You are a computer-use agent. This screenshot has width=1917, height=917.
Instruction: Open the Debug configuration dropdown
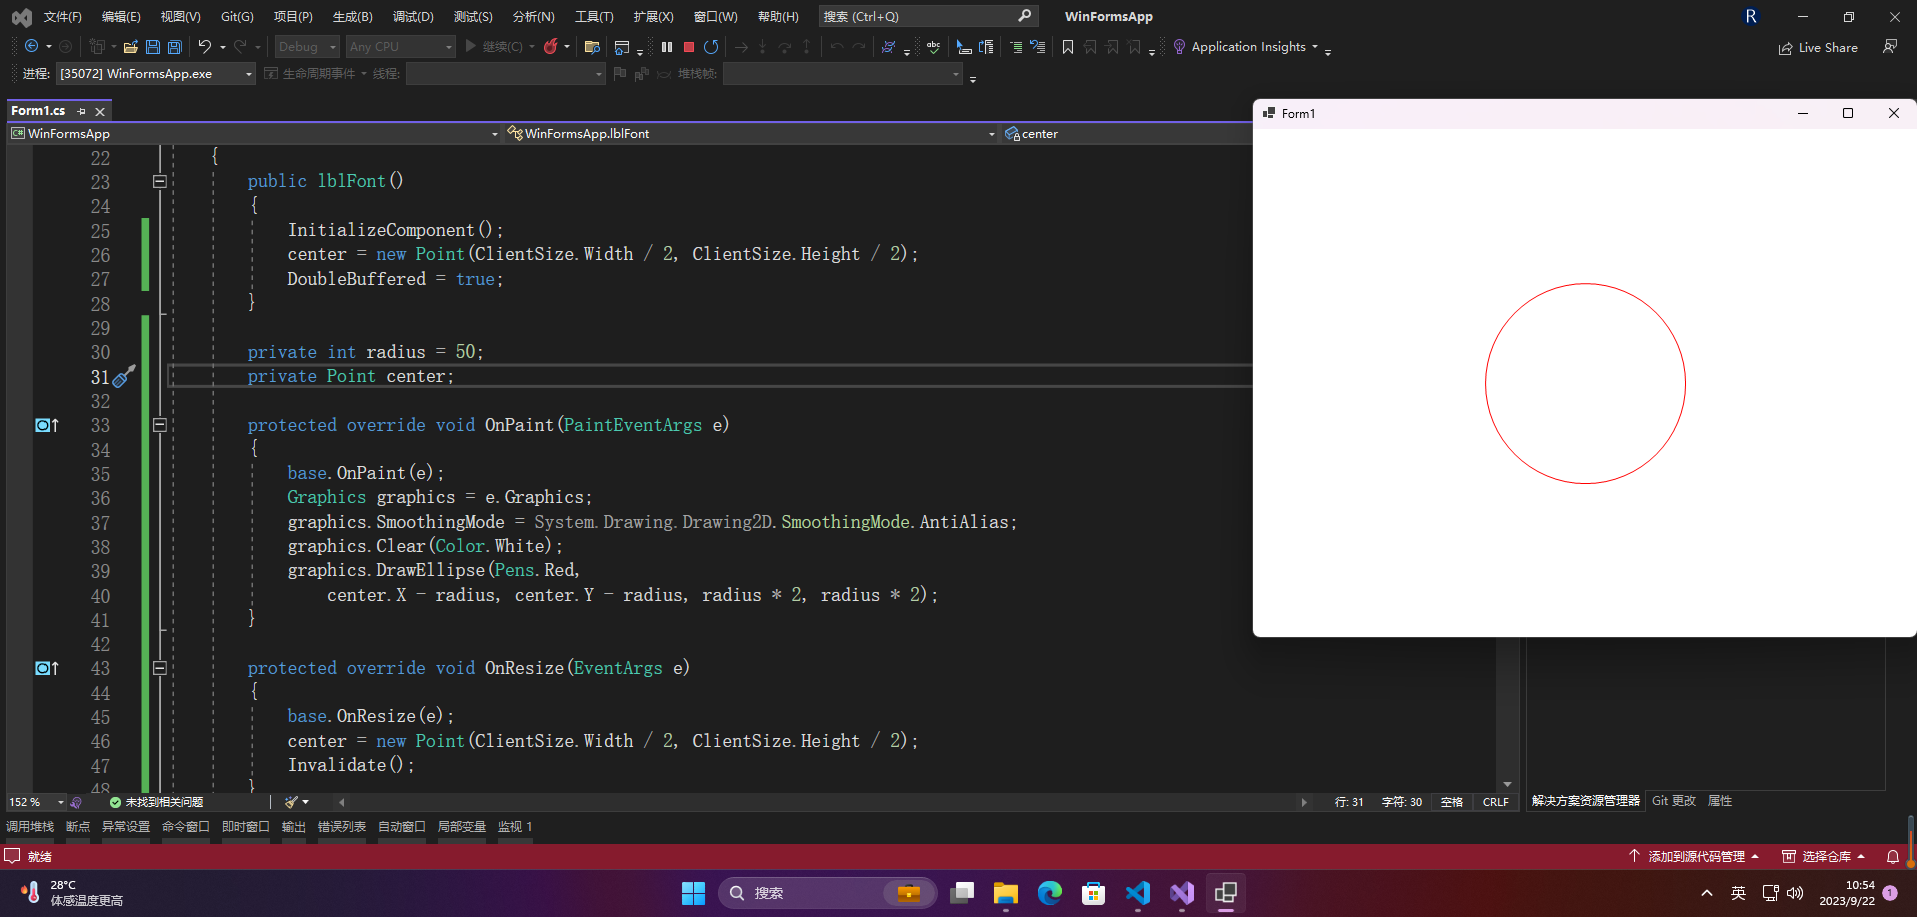[x=307, y=47]
